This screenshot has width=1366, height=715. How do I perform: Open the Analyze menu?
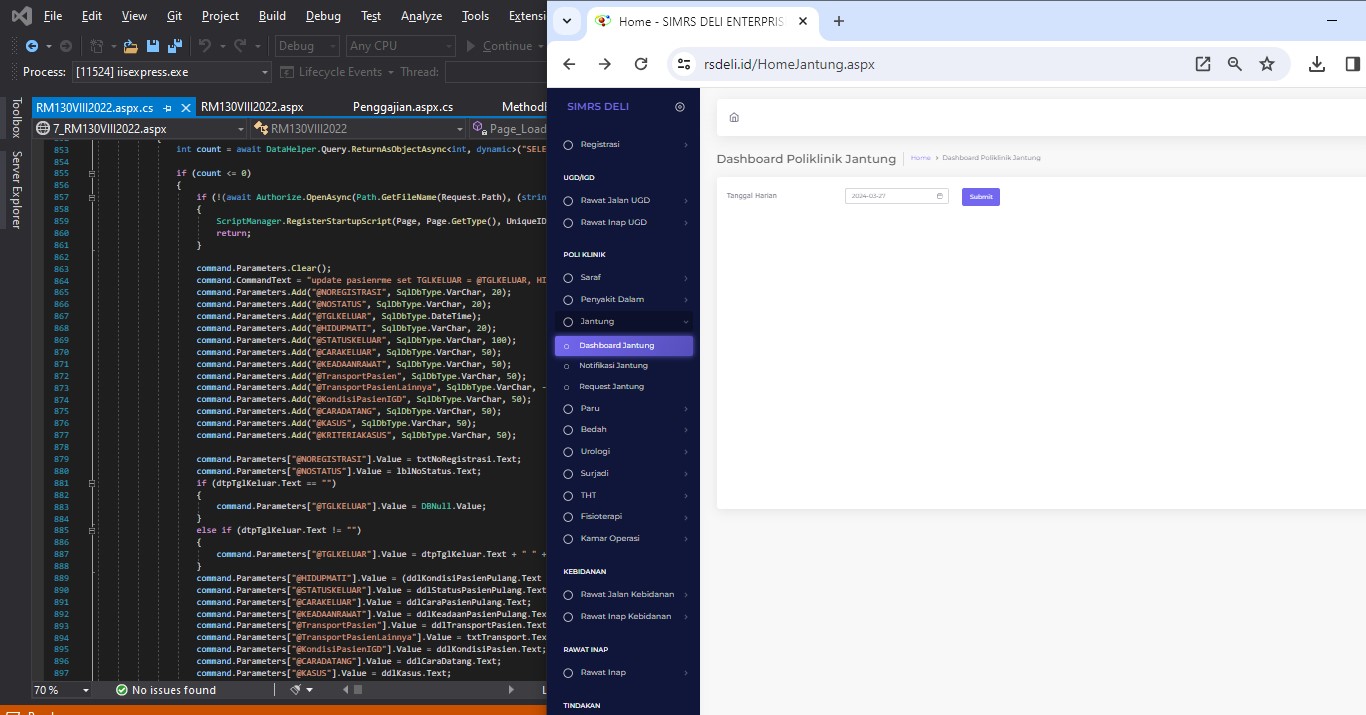[421, 16]
